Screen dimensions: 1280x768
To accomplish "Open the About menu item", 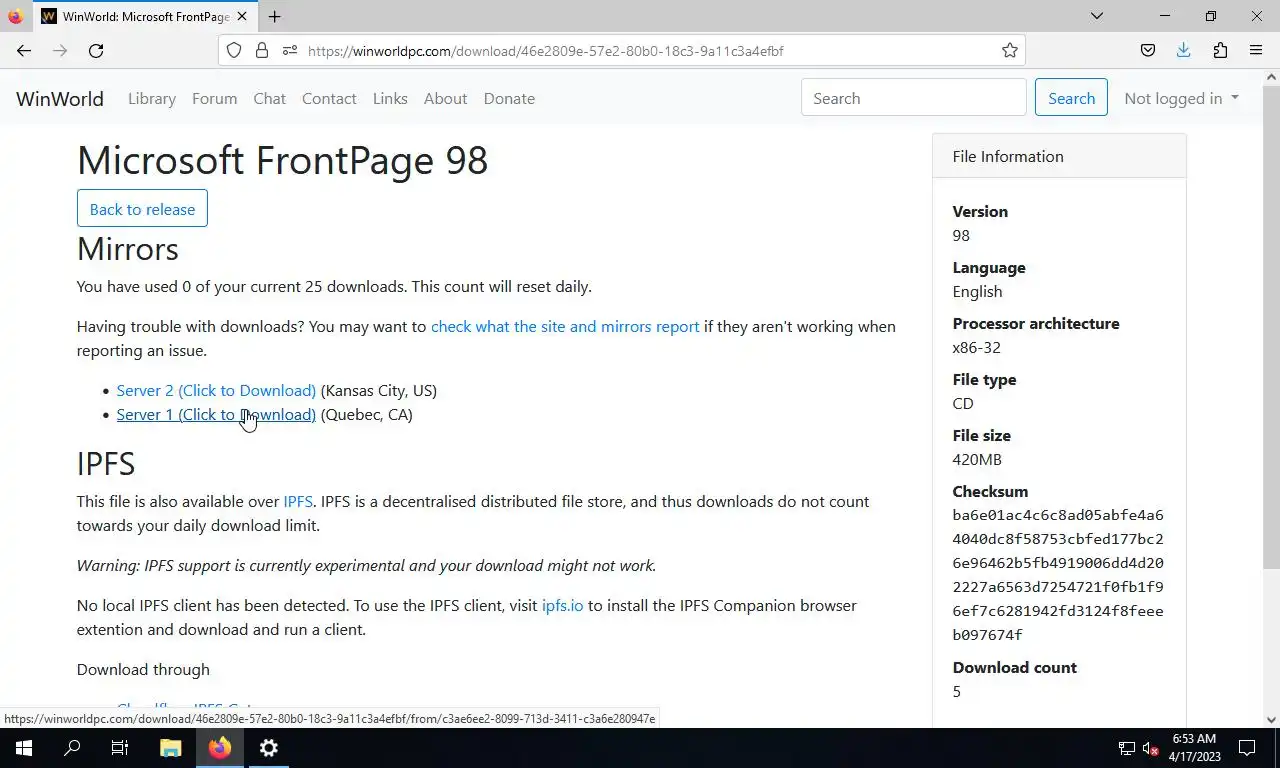I will tap(445, 98).
